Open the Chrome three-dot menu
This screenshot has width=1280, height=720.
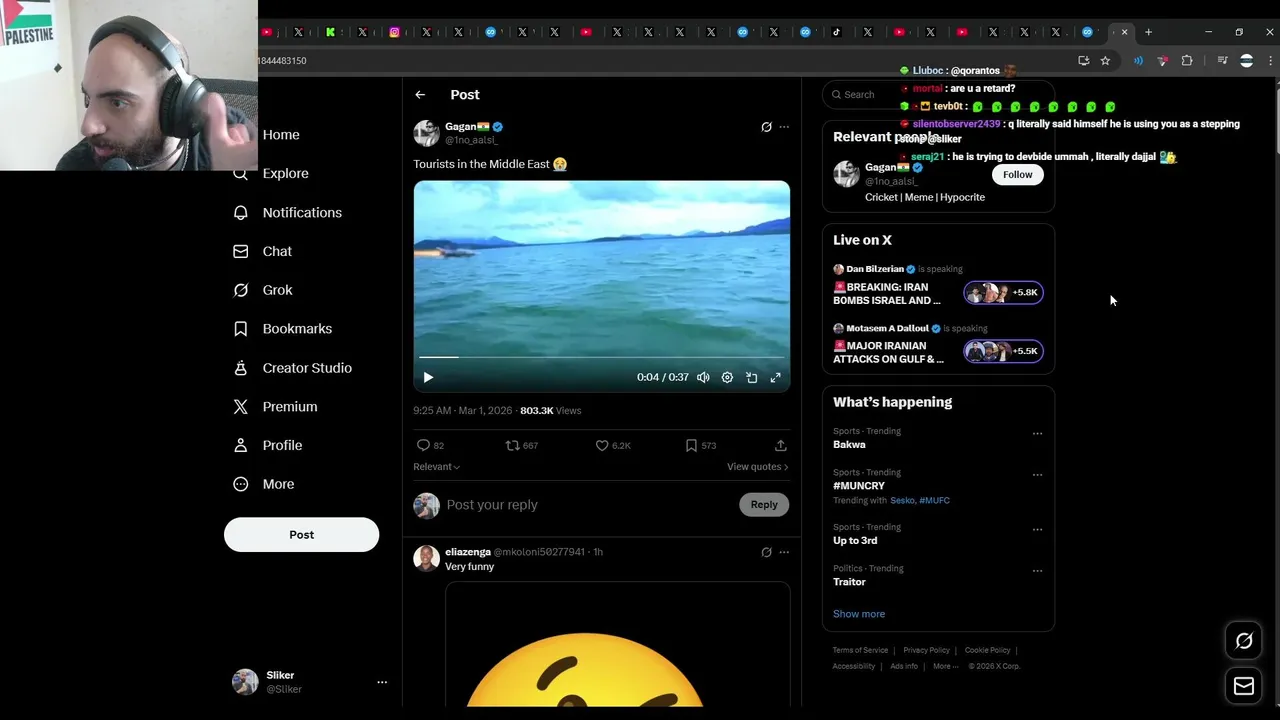[1271, 61]
